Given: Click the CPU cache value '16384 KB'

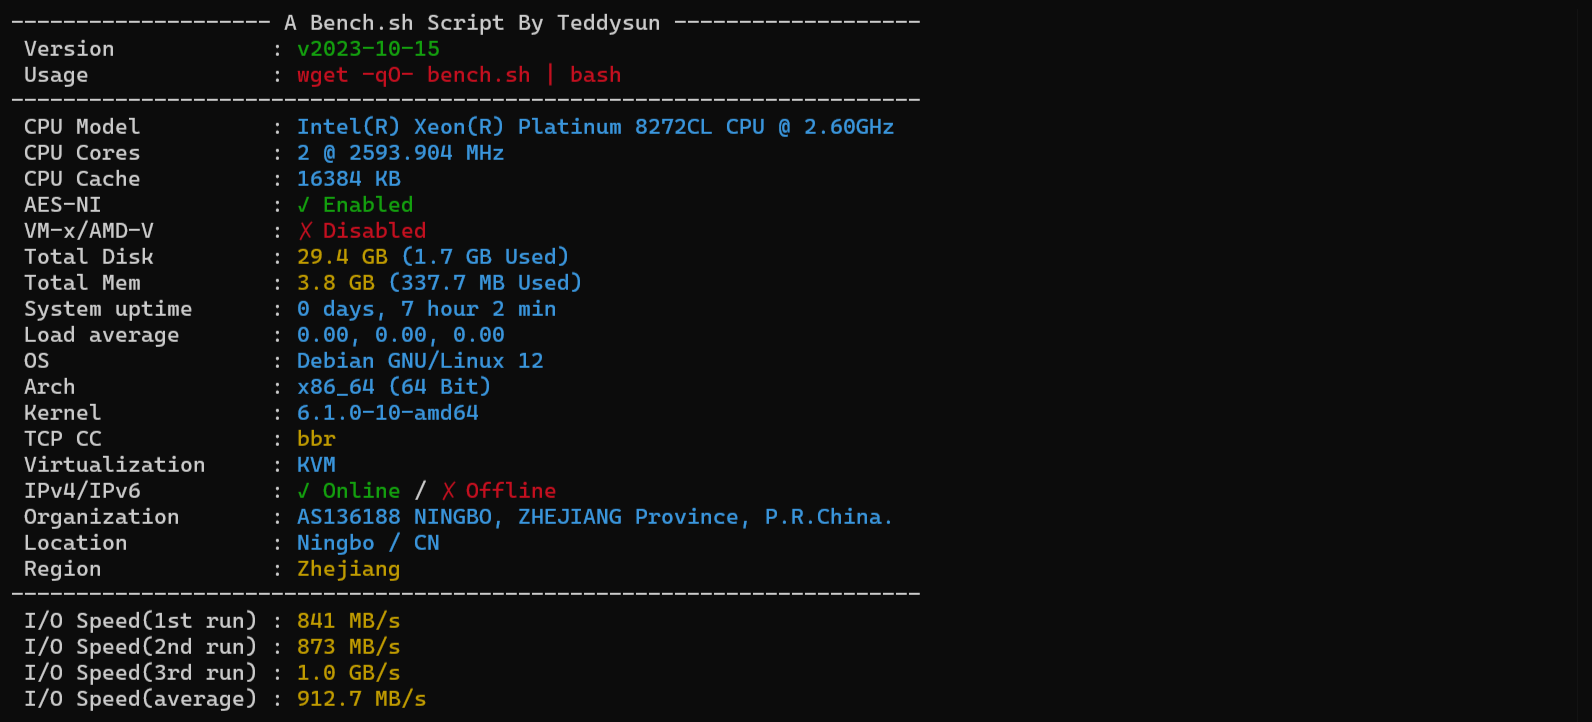Looking at the screenshot, I should coord(349,179).
